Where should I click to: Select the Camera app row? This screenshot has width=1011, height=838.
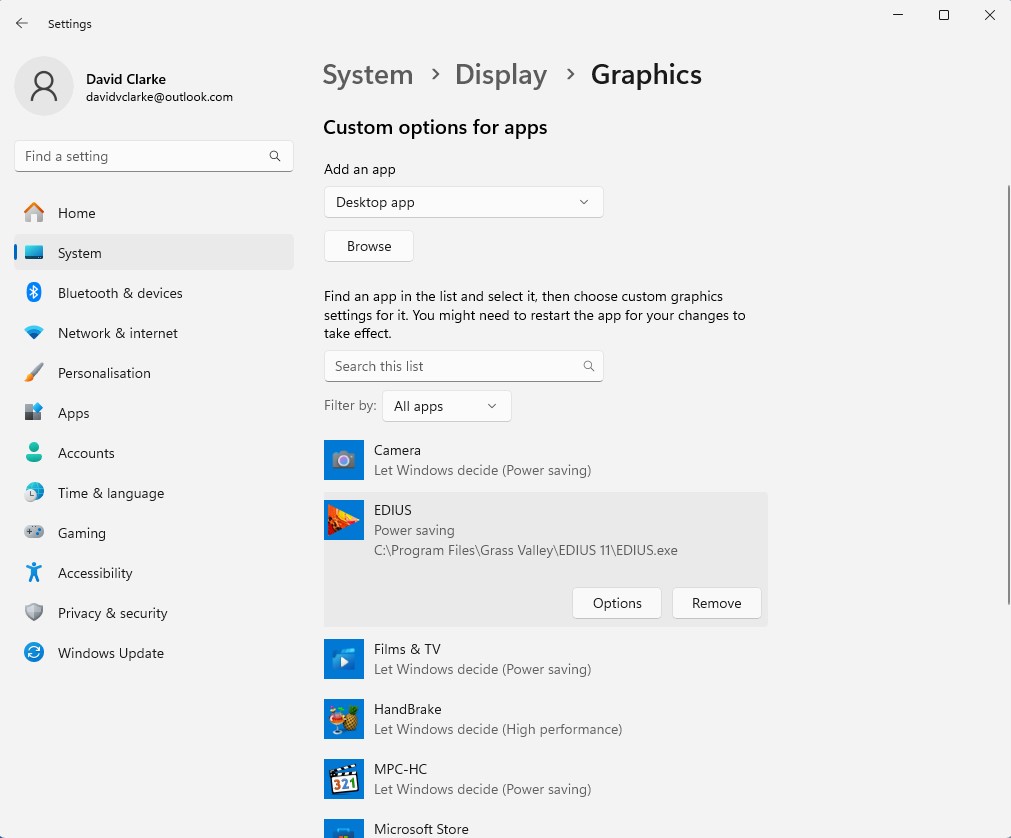545,460
